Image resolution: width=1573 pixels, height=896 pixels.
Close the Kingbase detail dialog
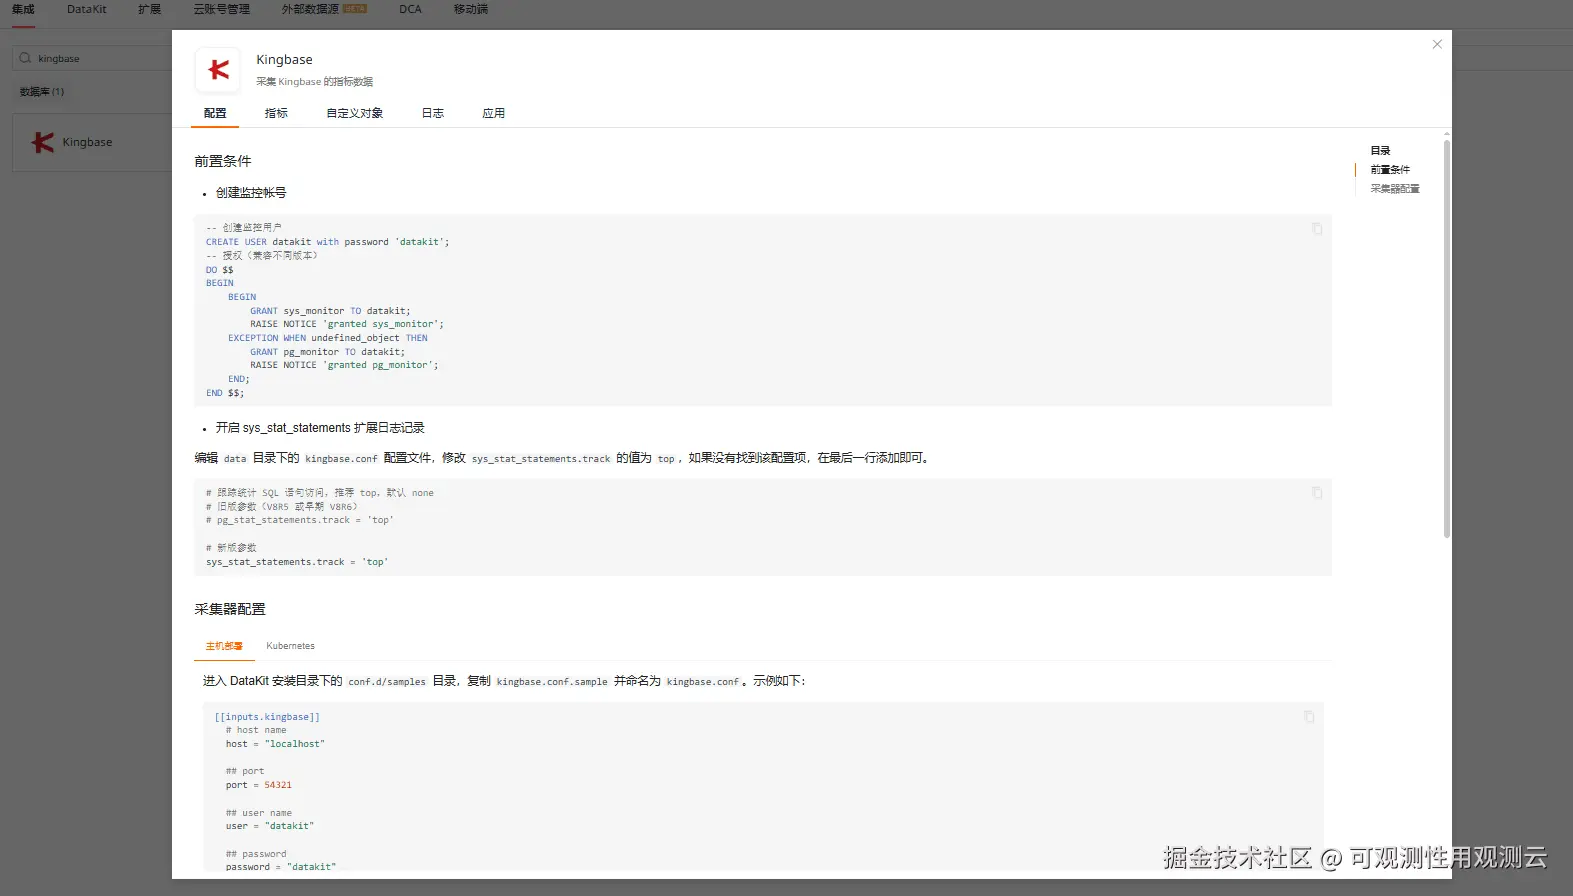pos(1437,44)
